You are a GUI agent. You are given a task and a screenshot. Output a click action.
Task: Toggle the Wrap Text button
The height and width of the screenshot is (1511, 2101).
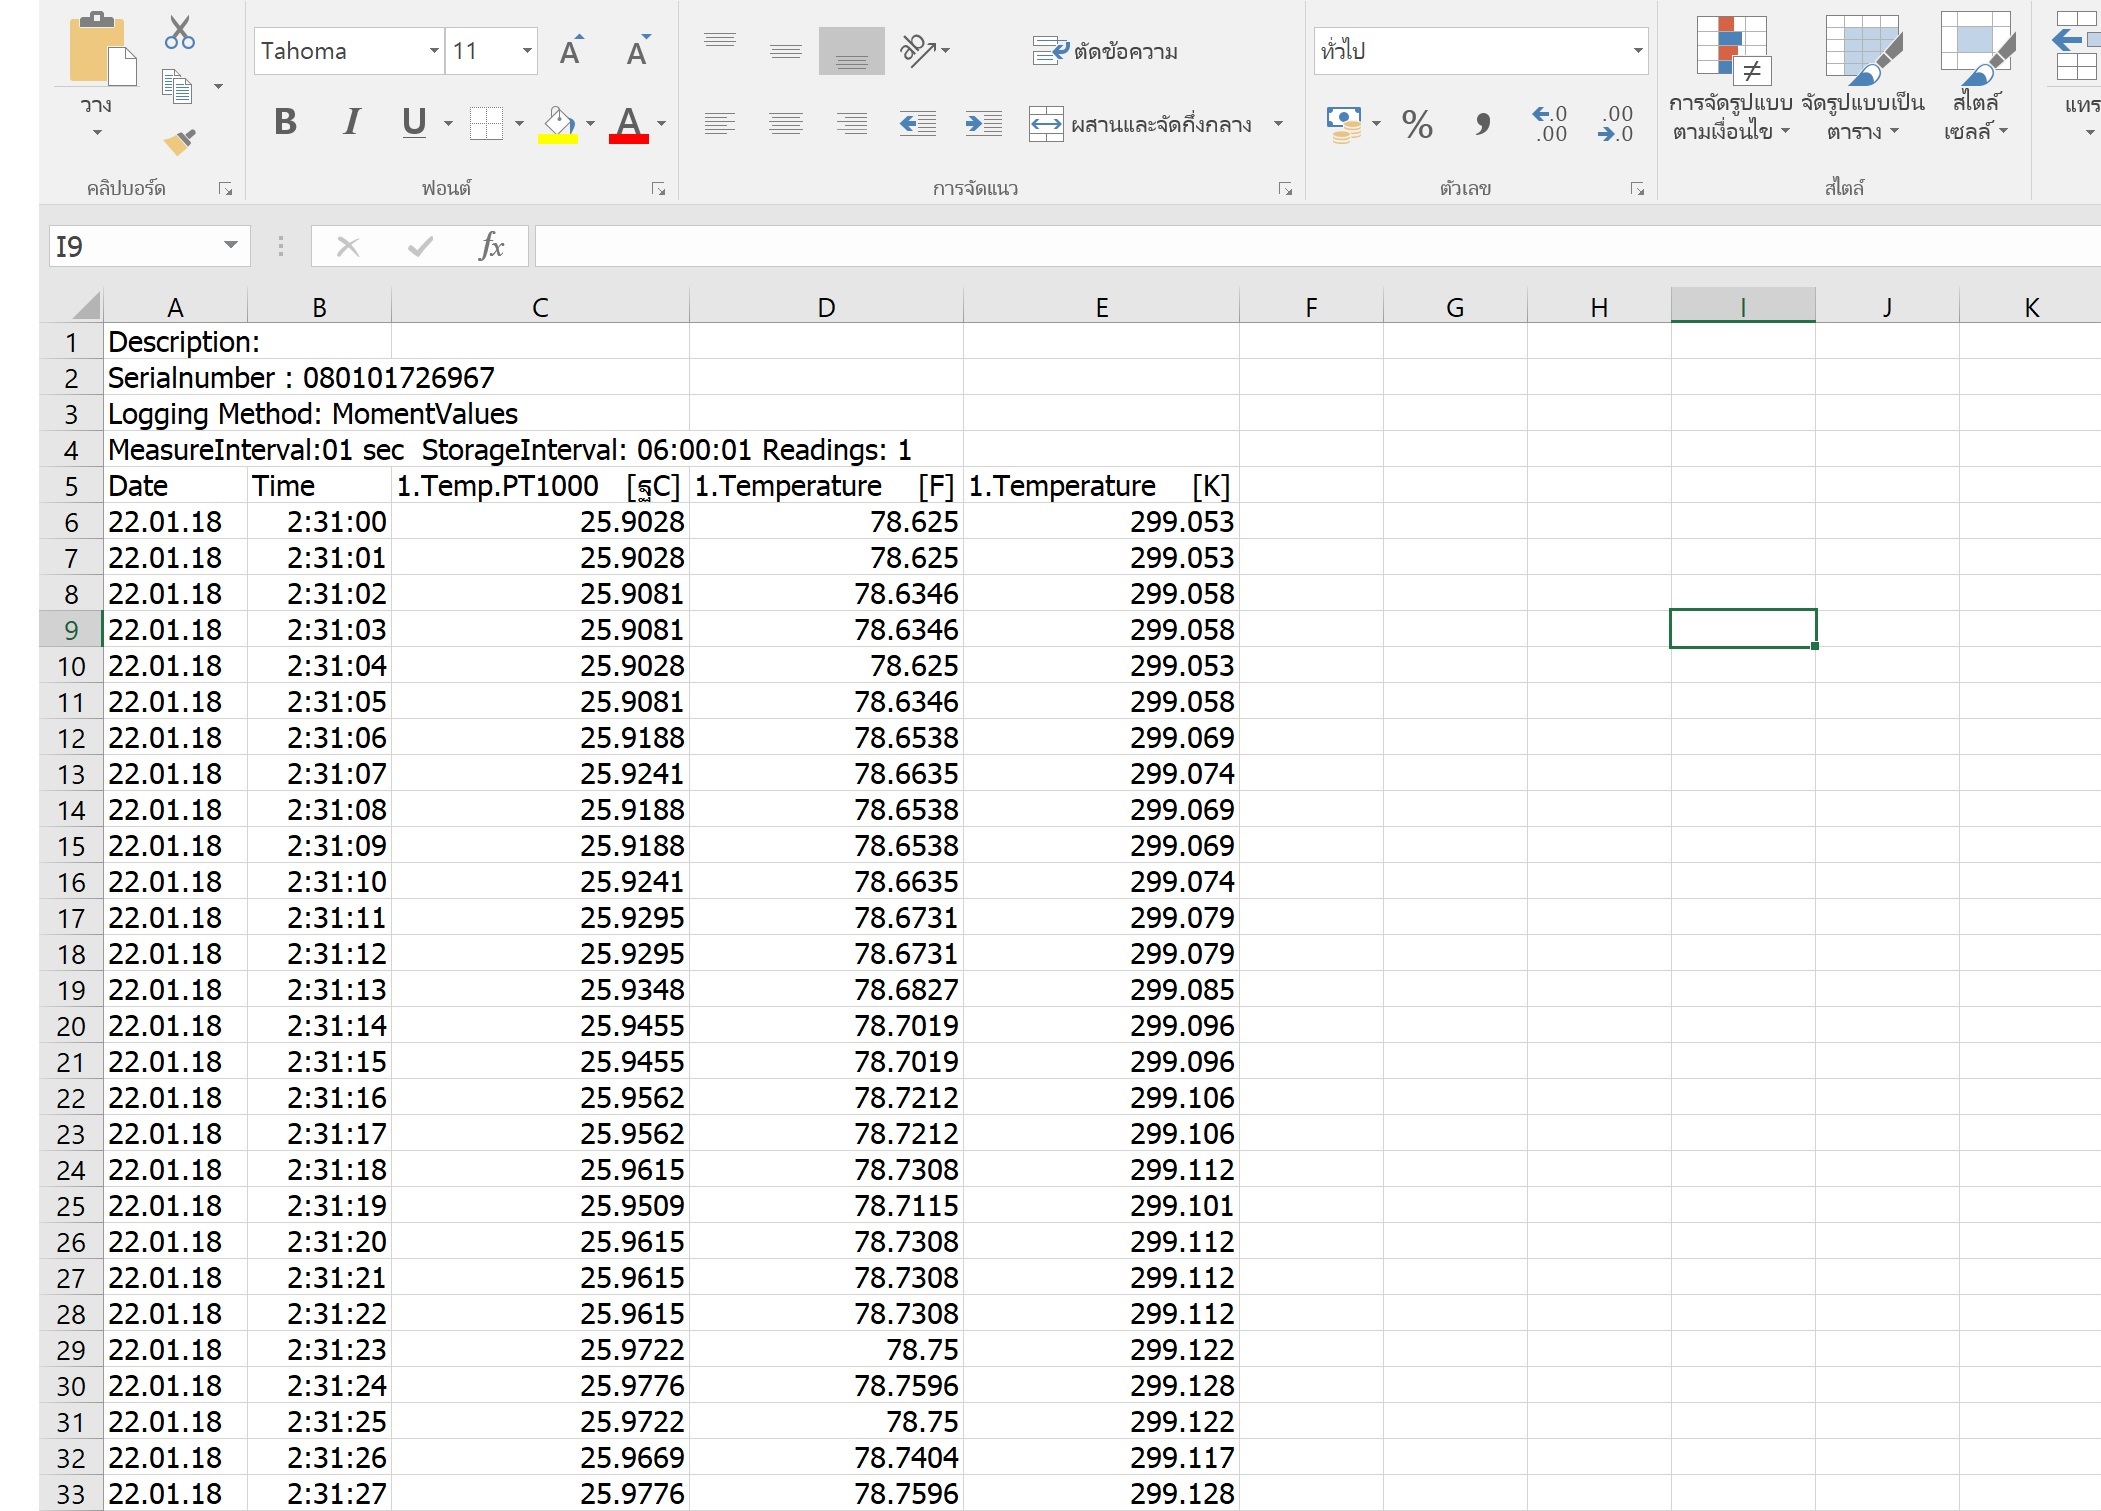coord(1105,51)
